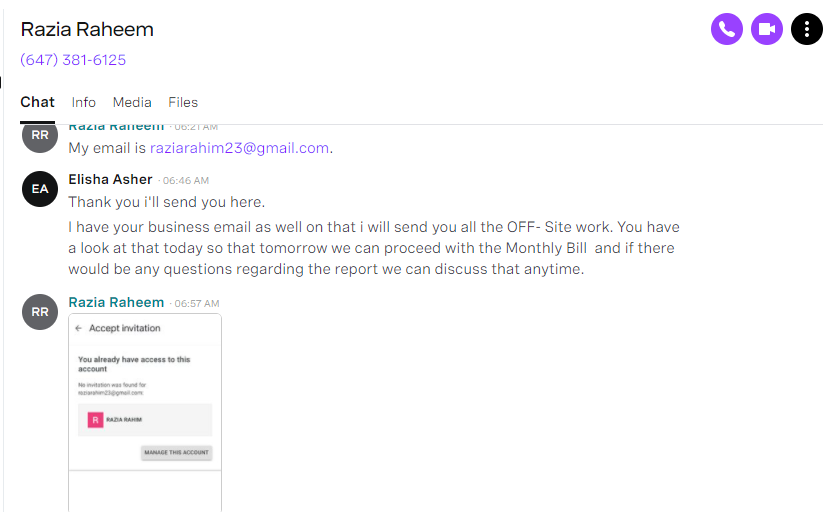828x512 pixels.
Task: Click the RR avatar beside the email message
Action: tap(40, 136)
